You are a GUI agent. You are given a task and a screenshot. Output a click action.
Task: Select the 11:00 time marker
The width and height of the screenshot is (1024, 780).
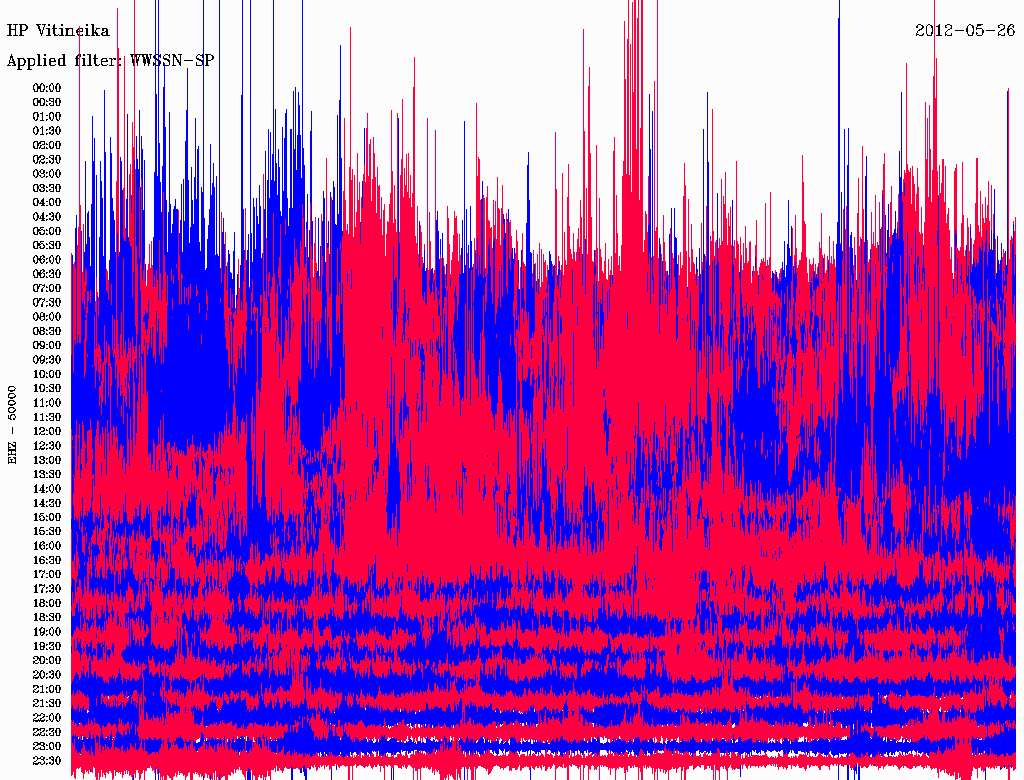pyautogui.click(x=47, y=403)
